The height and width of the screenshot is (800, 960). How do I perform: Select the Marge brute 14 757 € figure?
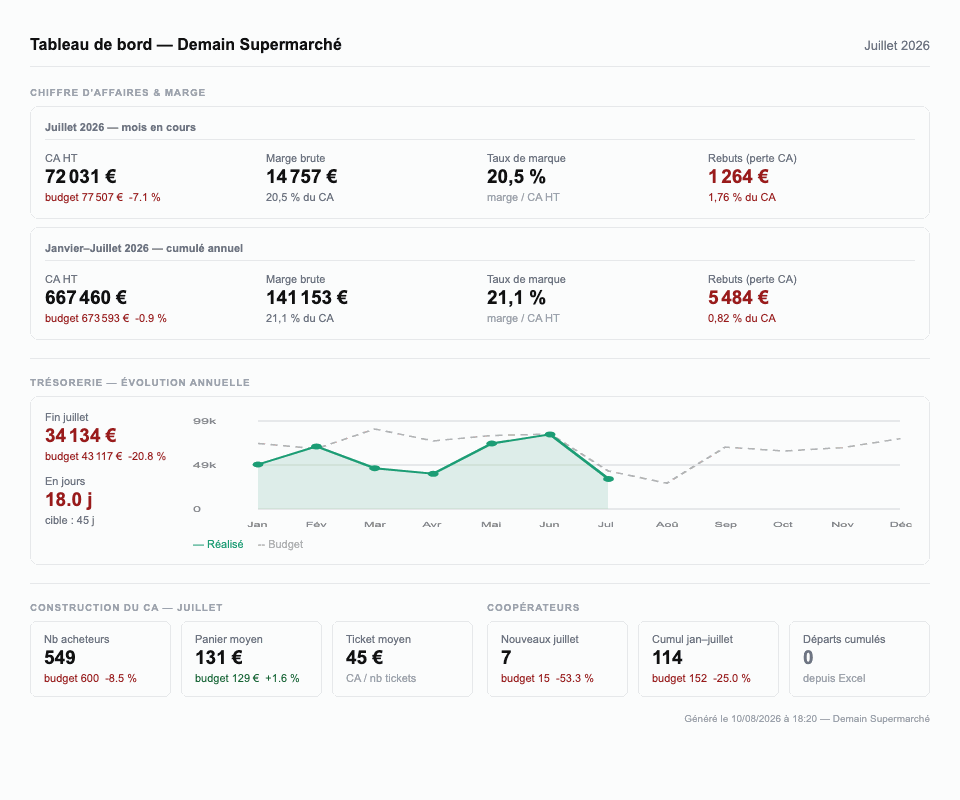(301, 177)
